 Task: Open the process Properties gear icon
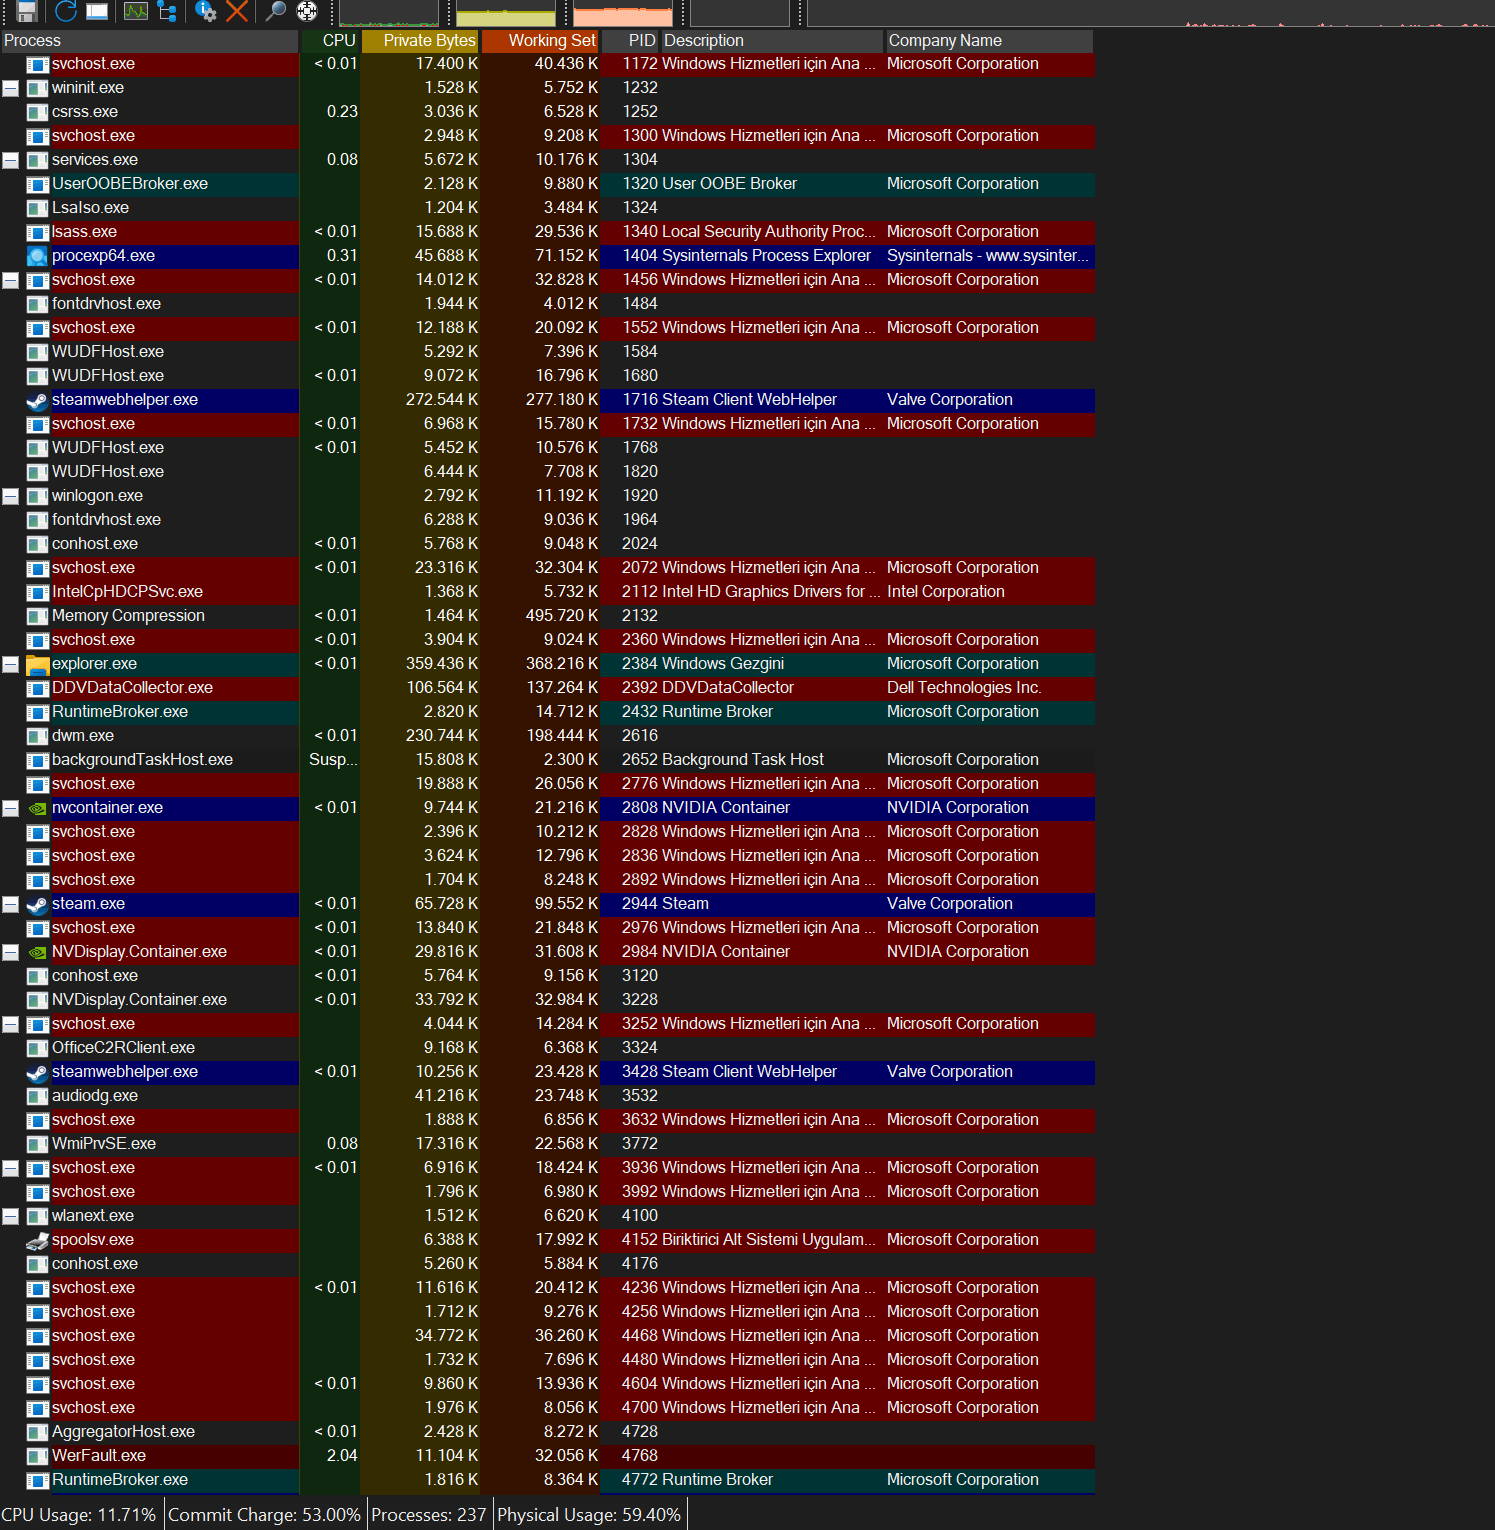206,11
